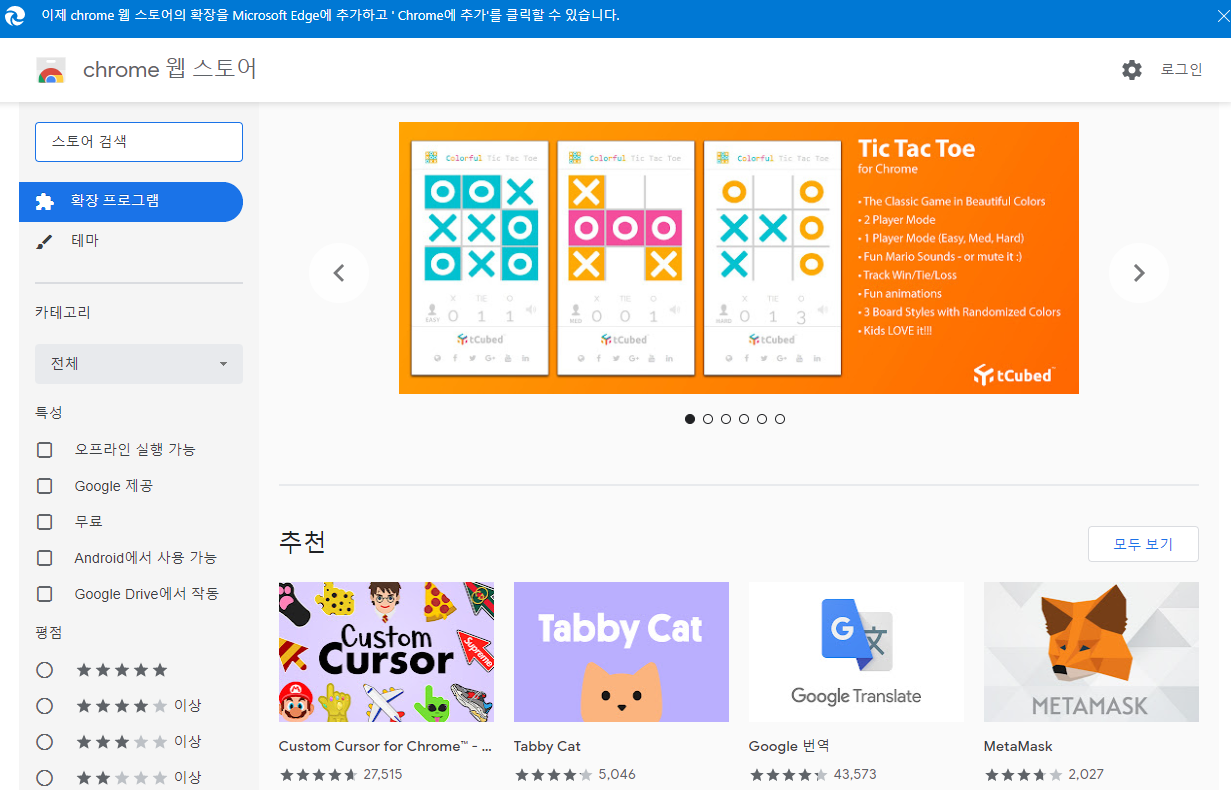1231x790 pixels.
Task: Select the third carousel indicator dot
Action: click(726, 419)
